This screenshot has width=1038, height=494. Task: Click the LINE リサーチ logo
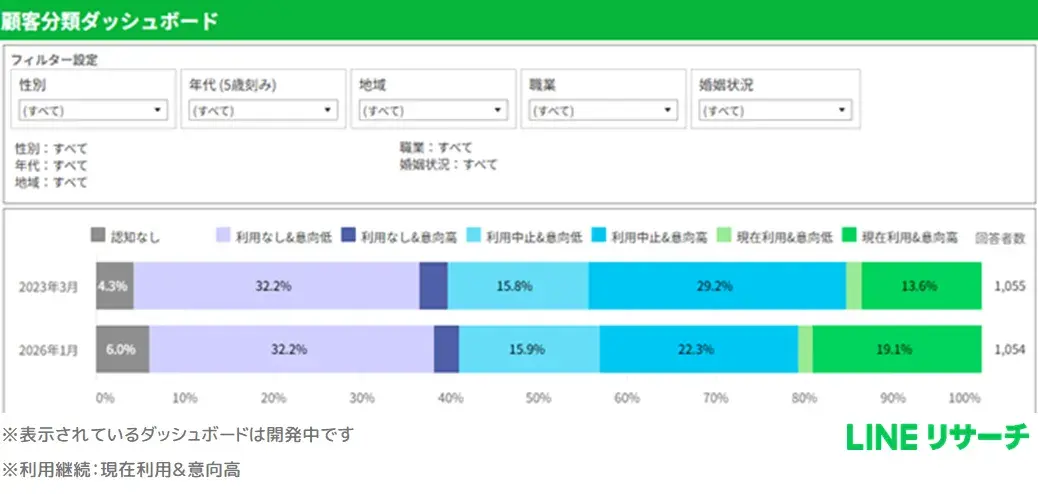point(937,438)
